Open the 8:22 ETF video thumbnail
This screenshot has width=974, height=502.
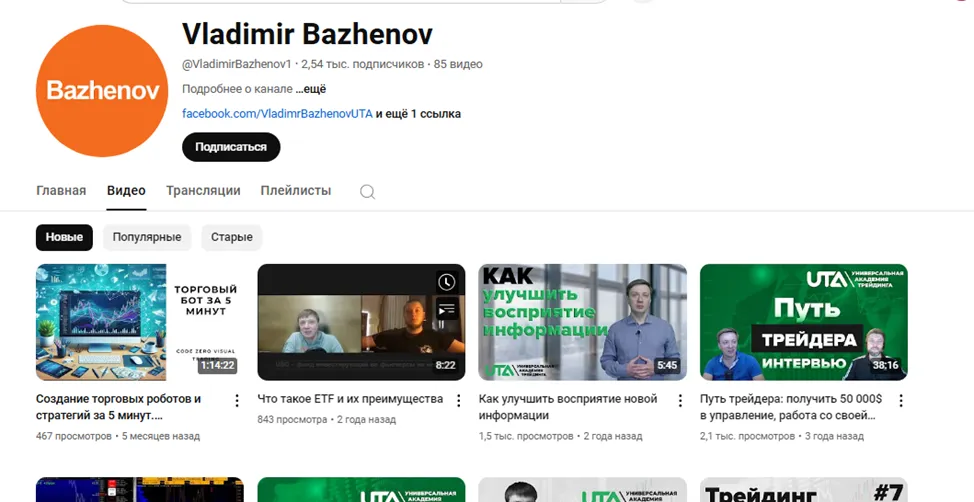pyautogui.click(x=361, y=322)
